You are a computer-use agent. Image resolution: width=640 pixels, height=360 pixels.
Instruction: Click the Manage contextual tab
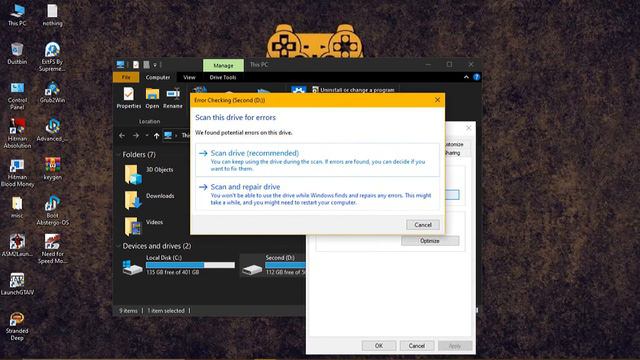coord(223,65)
